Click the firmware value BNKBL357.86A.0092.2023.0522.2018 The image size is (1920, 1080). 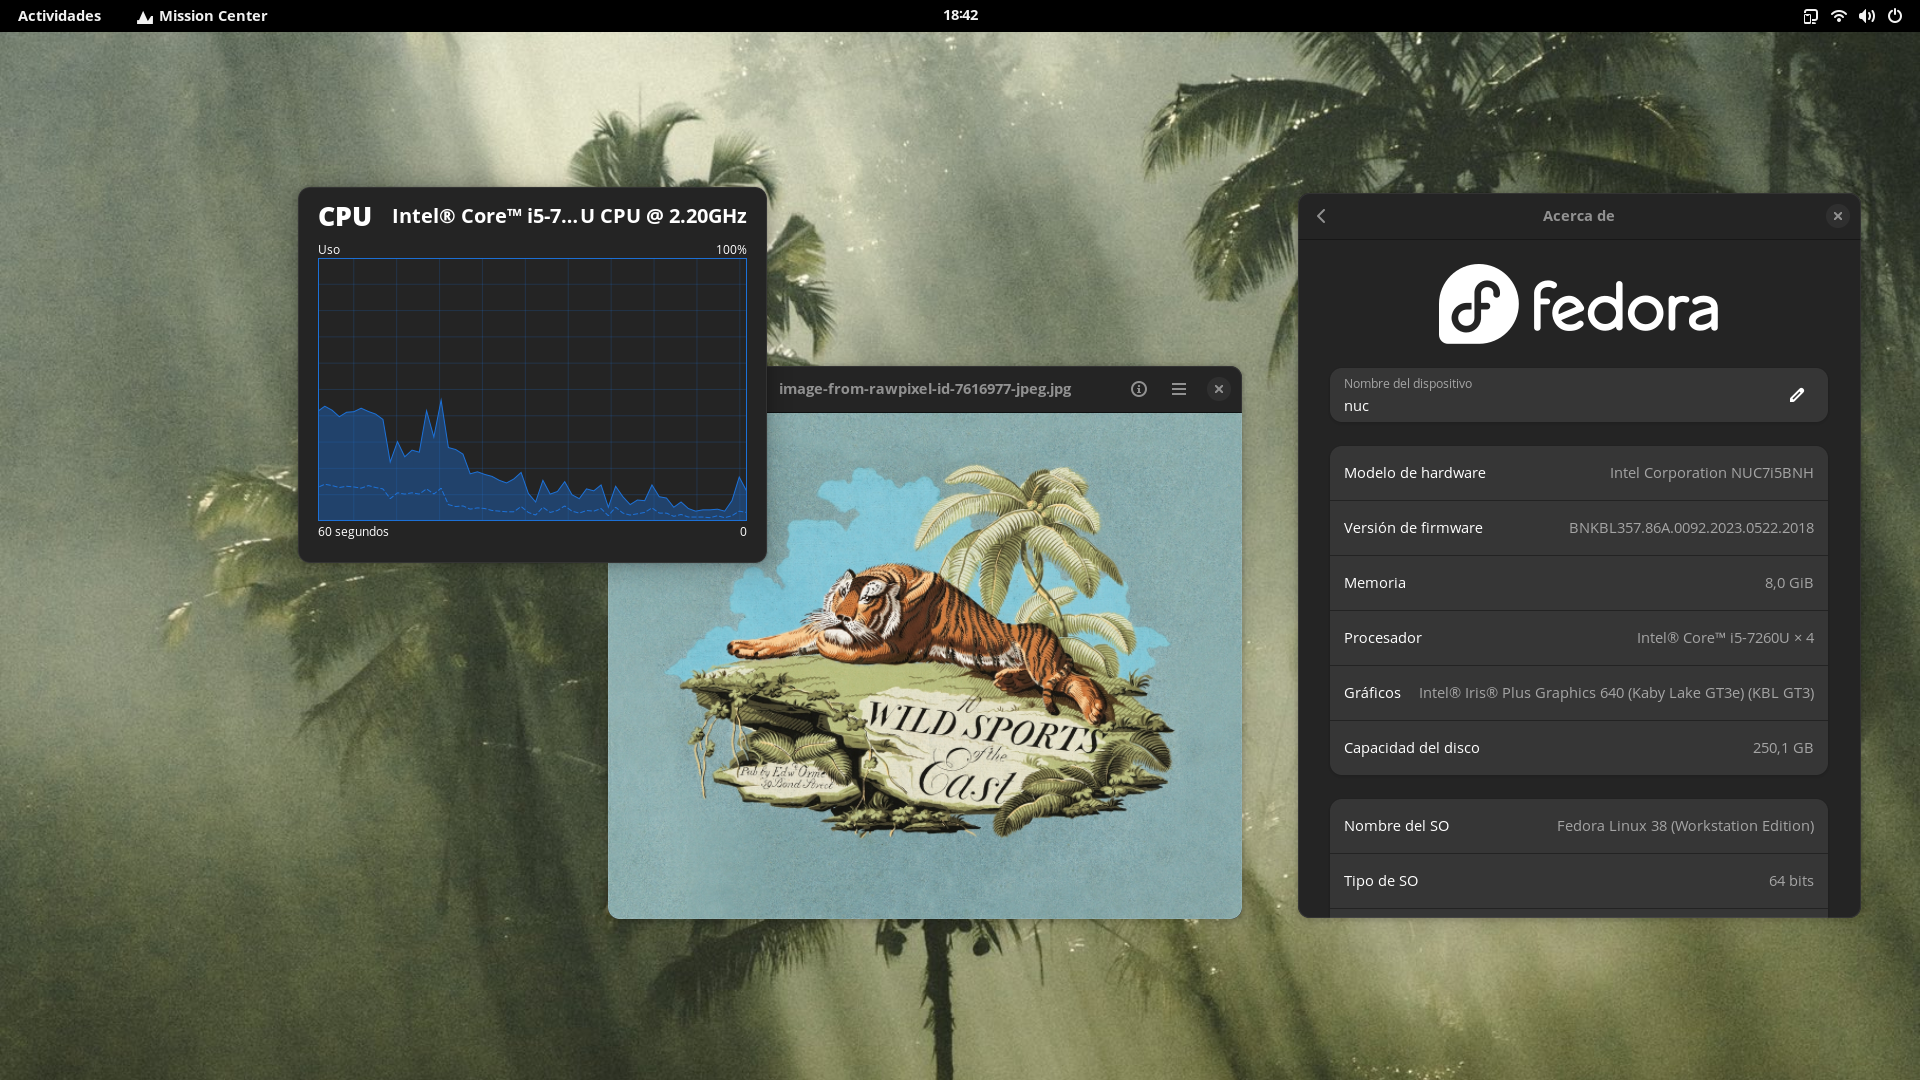point(1691,528)
